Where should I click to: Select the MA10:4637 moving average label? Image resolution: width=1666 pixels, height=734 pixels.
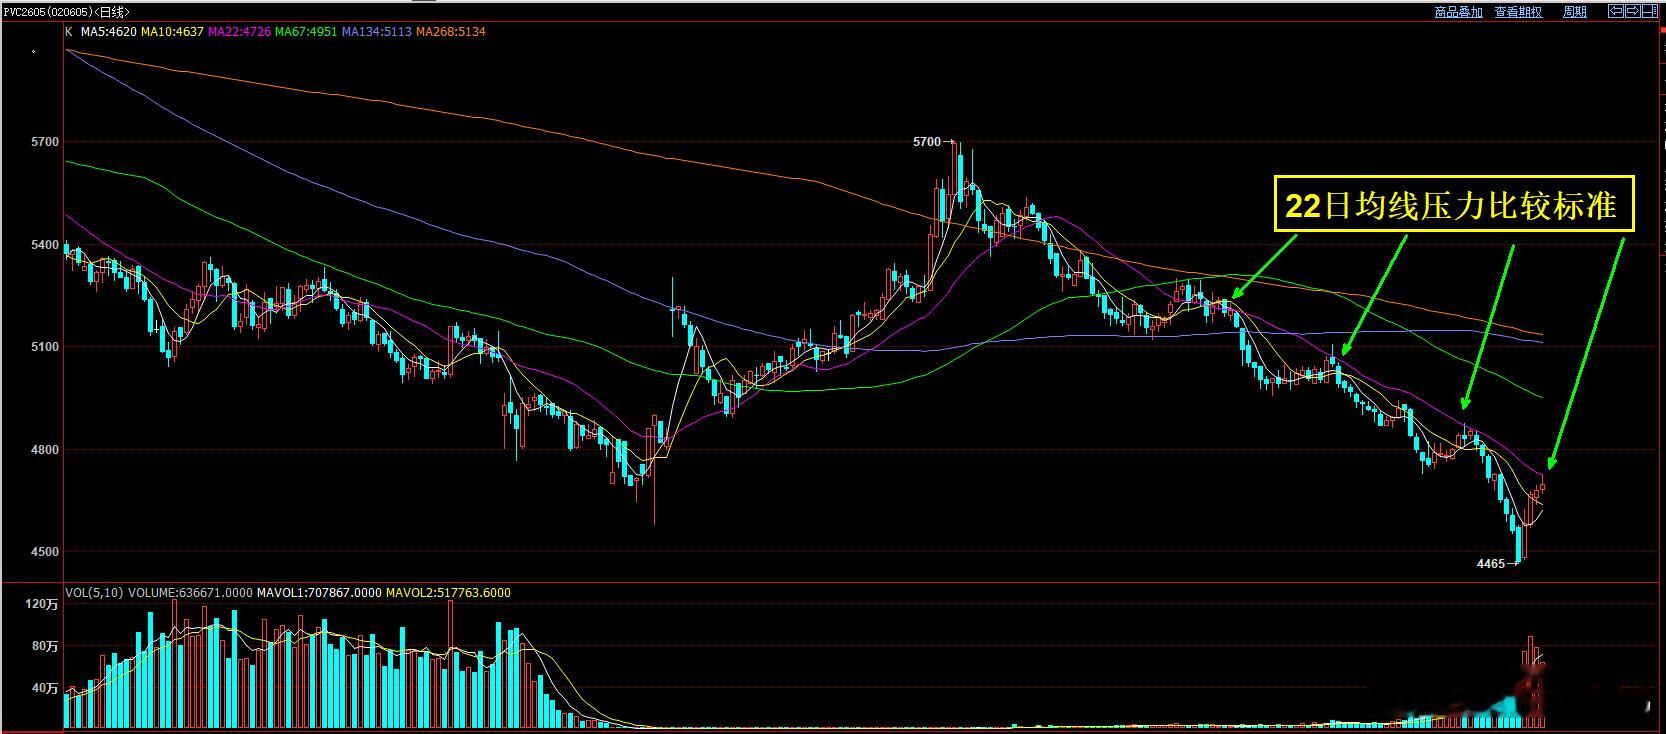tap(172, 32)
